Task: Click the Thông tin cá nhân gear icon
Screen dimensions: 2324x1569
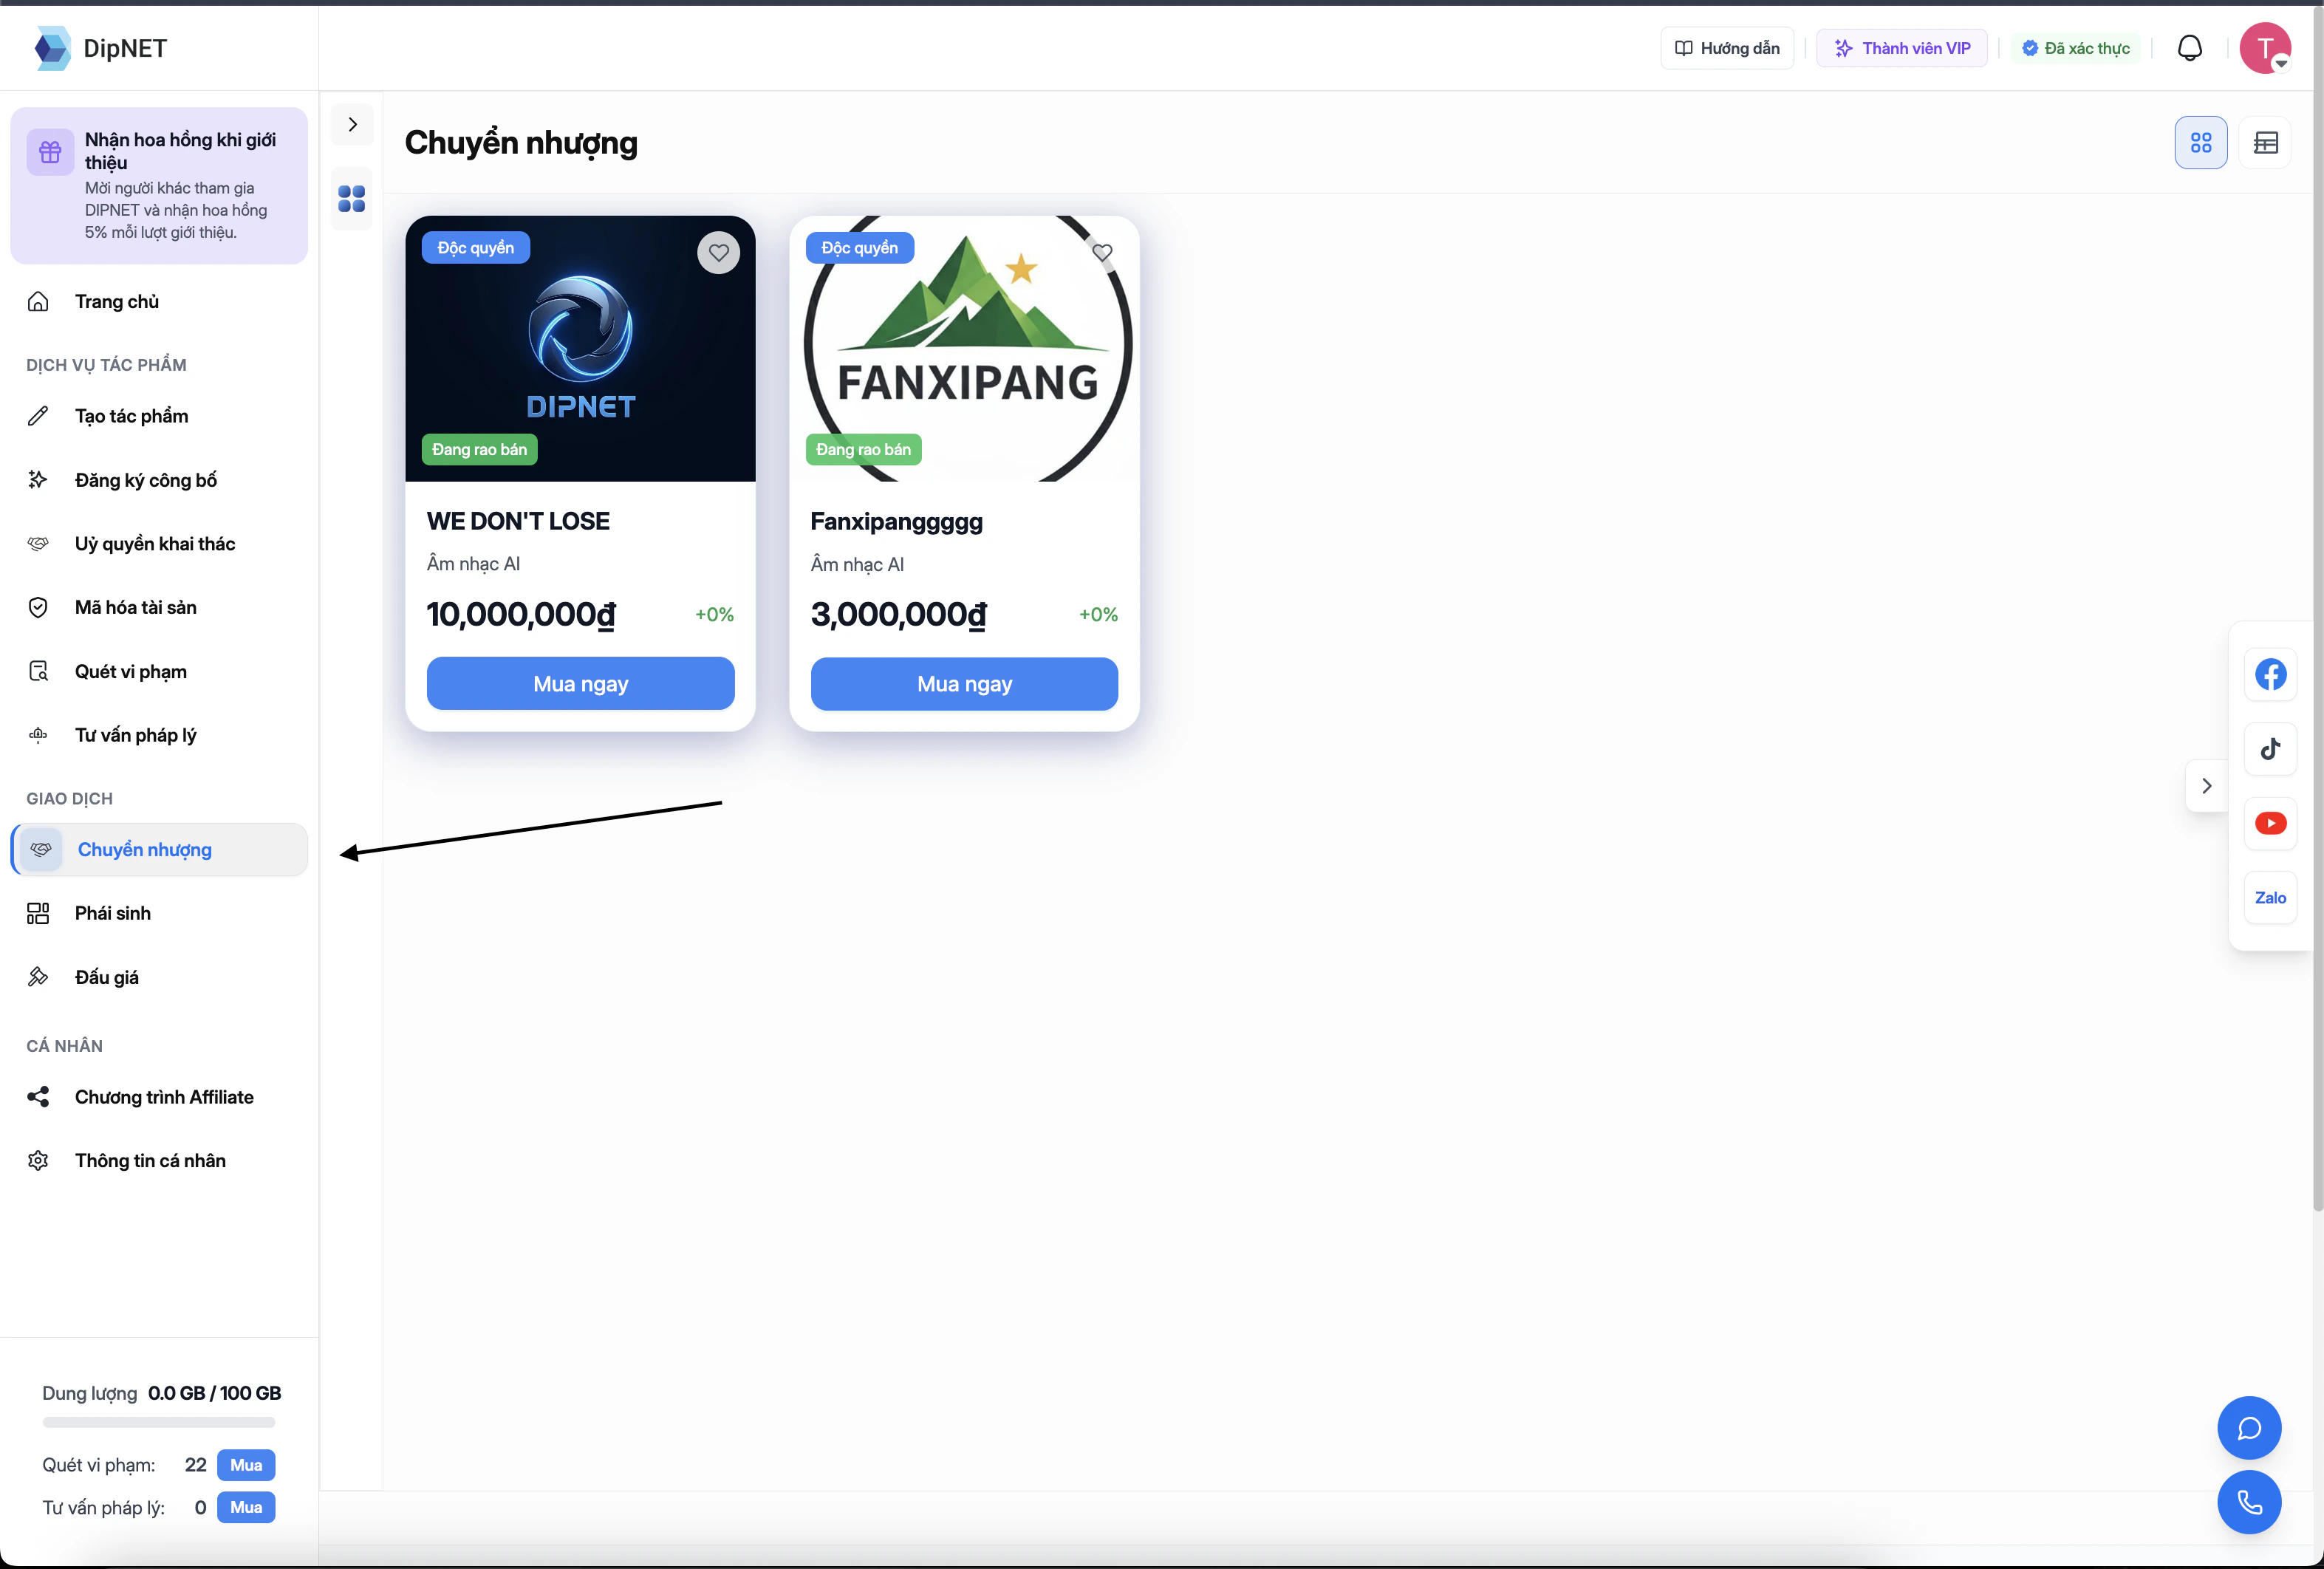Action: point(38,1161)
